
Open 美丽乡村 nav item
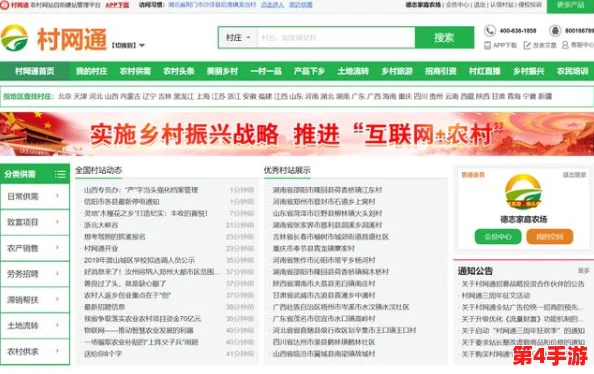tap(222, 71)
